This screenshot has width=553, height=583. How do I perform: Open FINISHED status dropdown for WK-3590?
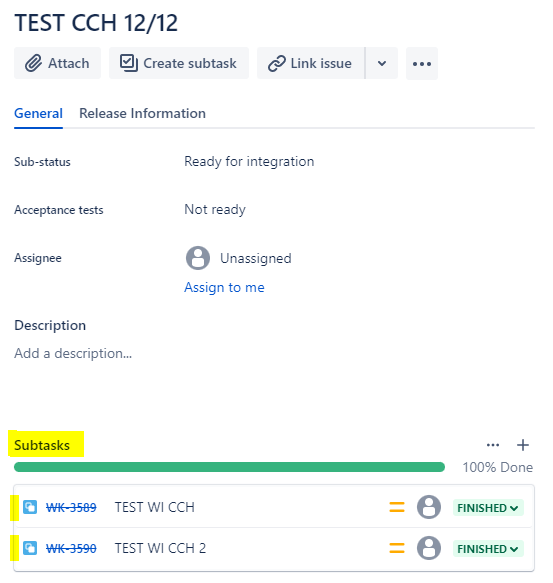[x=488, y=548]
